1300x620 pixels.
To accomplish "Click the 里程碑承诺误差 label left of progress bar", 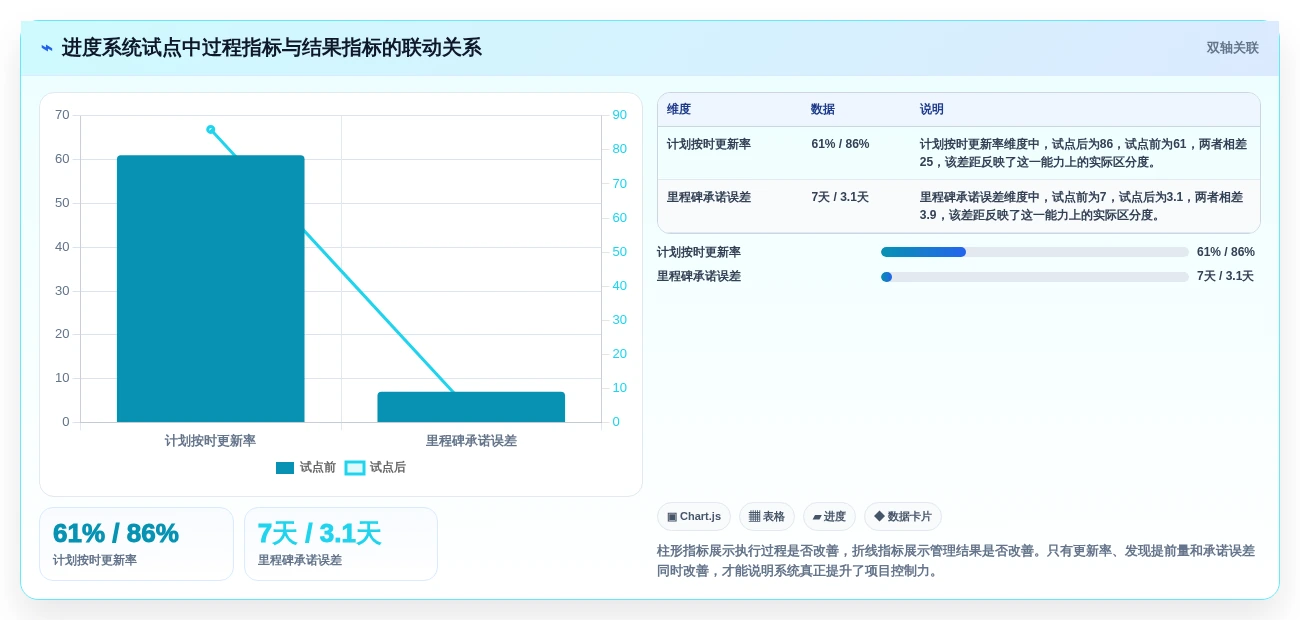I will pos(699,276).
